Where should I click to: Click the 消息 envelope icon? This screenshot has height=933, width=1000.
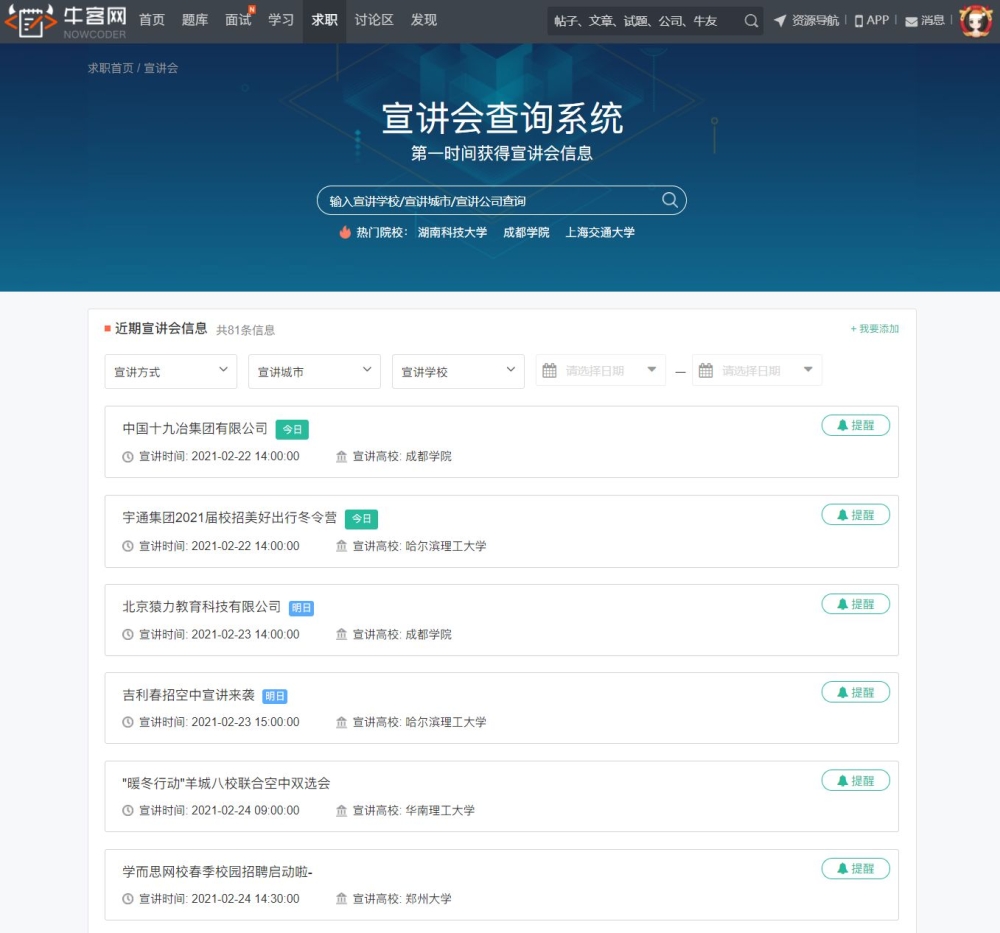tap(911, 22)
